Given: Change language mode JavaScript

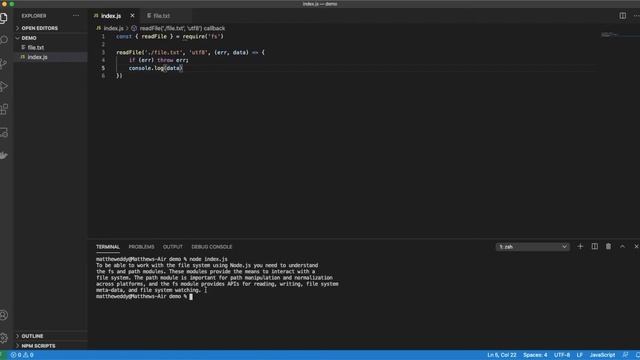Looking at the screenshot, I should pos(602,355).
